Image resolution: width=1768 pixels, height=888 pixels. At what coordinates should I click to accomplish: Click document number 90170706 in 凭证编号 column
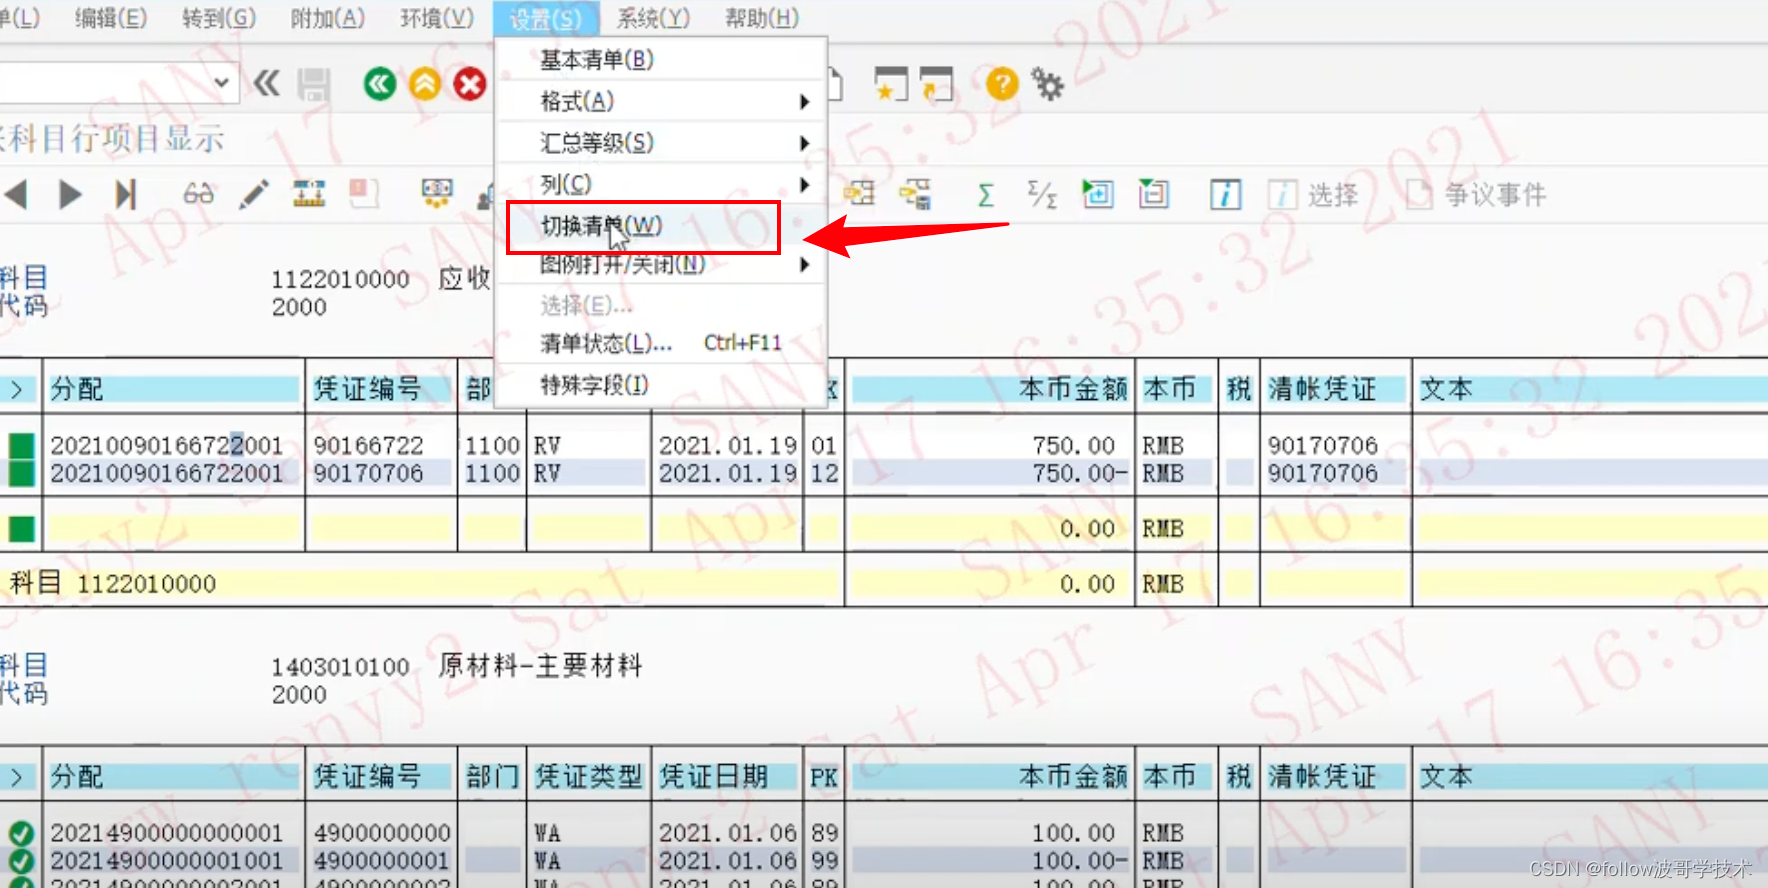click(x=368, y=473)
